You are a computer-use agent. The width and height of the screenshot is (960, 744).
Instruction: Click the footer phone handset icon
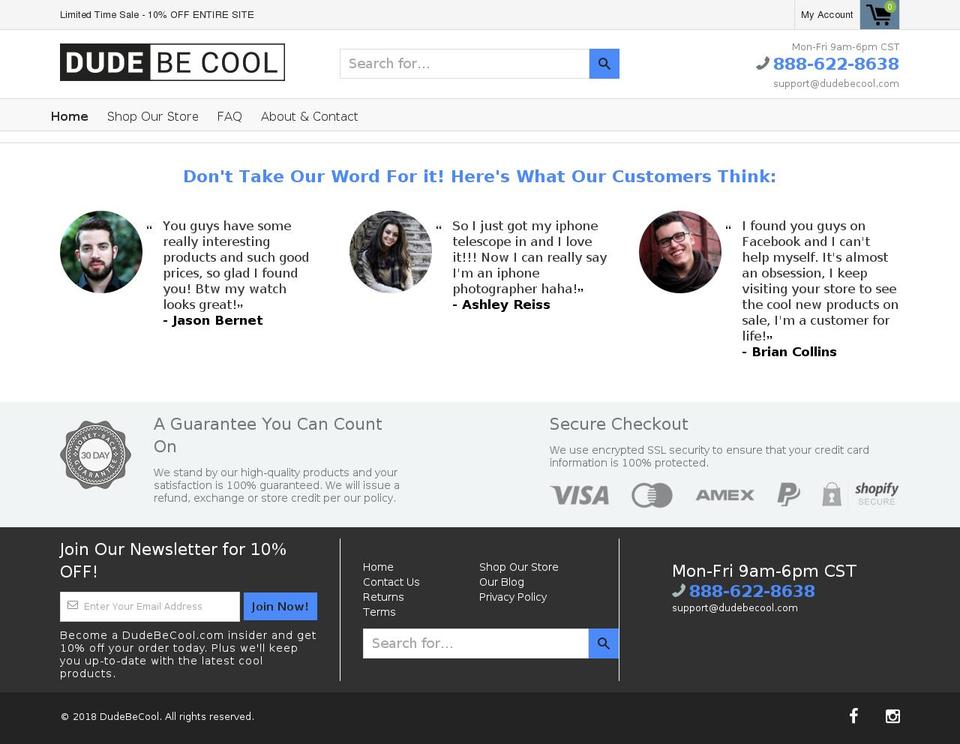click(678, 590)
